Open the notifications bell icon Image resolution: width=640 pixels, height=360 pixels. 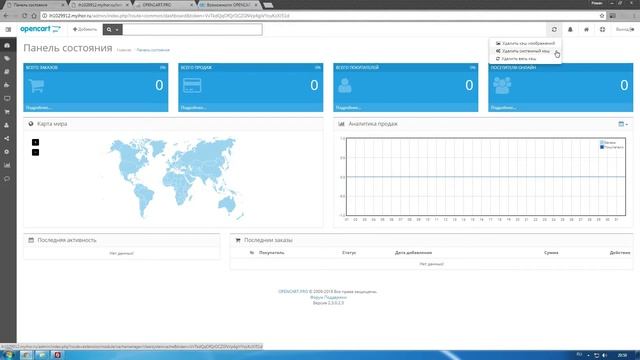click(x=570, y=29)
